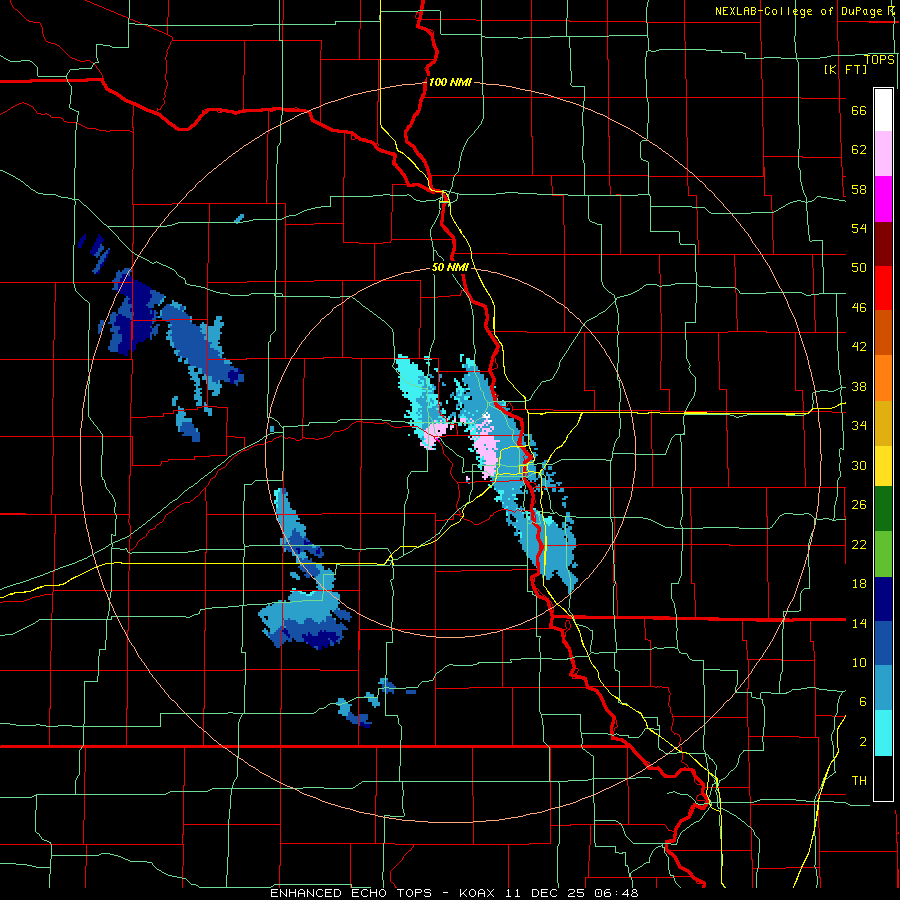Click the legend value 2
Screen dimensions: 900x900
863,742
